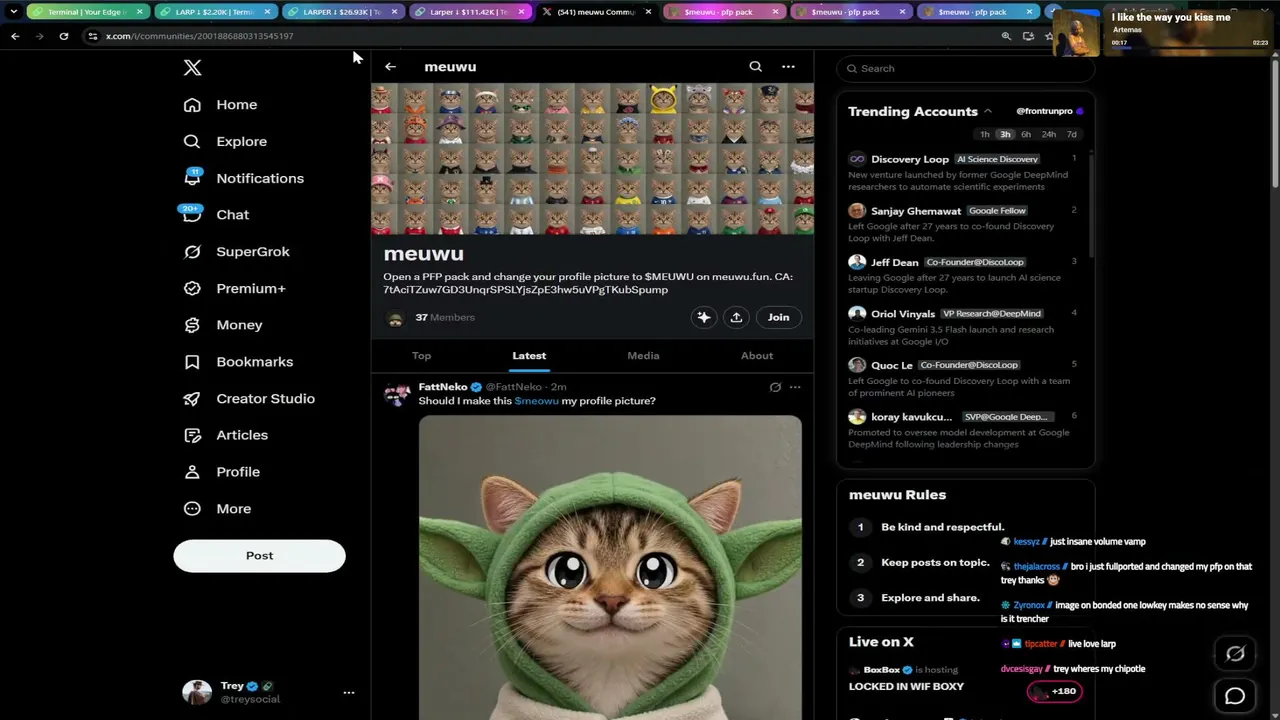This screenshot has height=720, width=1280.
Task: Open Notifications bell in the sidebar
Action: pos(243,178)
